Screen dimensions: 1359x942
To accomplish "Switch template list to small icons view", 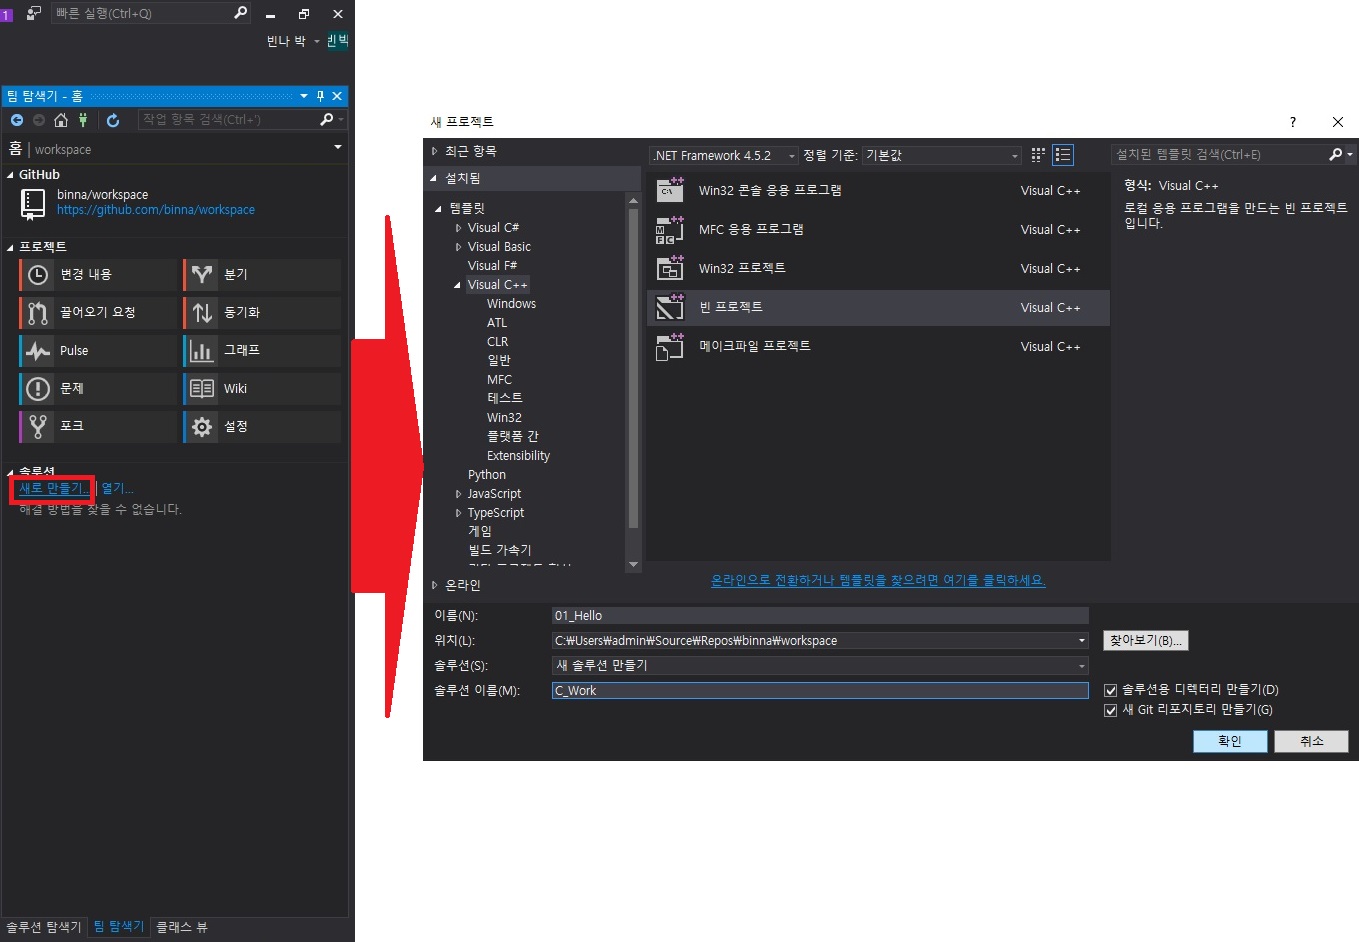I will 1038,155.
